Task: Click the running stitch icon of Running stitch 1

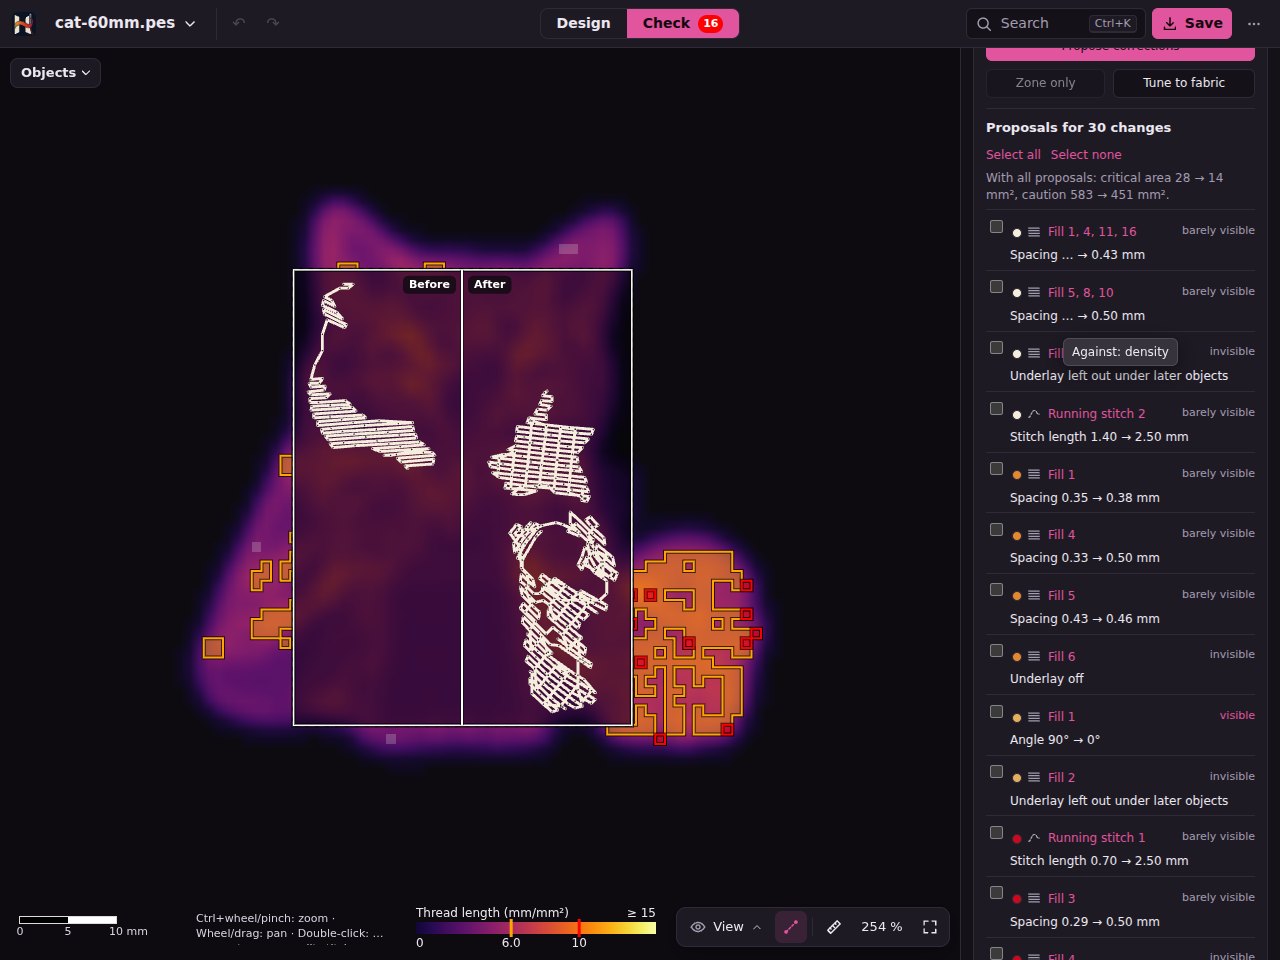Action: coord(1034,838)
